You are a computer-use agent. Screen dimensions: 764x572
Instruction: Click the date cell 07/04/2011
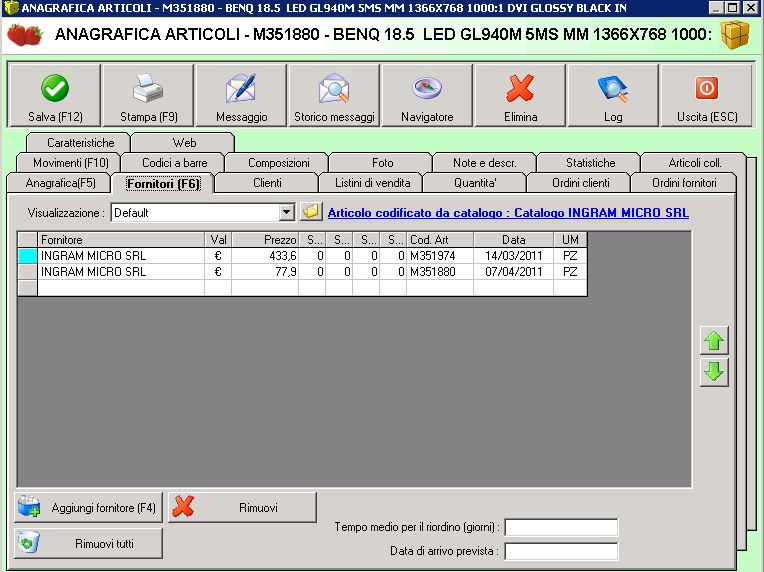pos(514,272)
